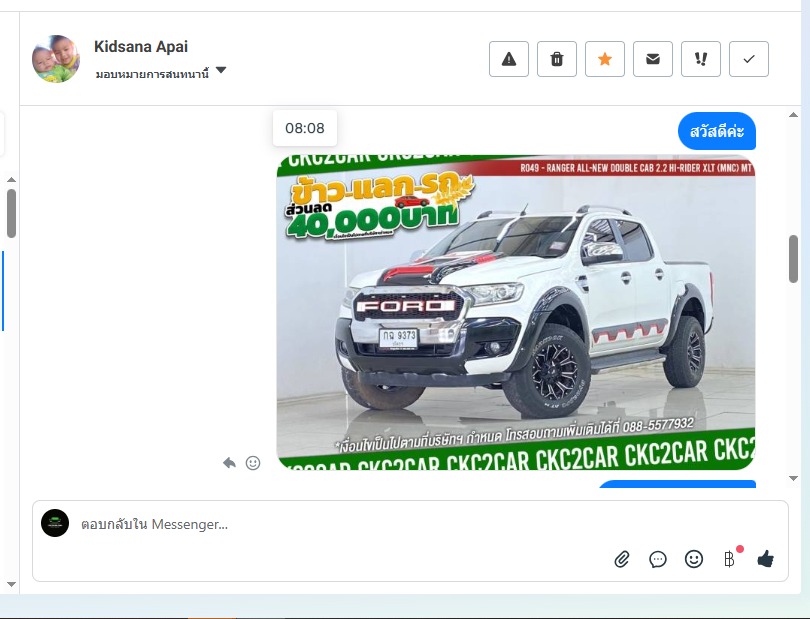The width and height of the screenshot is (810, 619).
Task: Open the assign conversation dropdown arrow
Action: click(x=221, y=70)
